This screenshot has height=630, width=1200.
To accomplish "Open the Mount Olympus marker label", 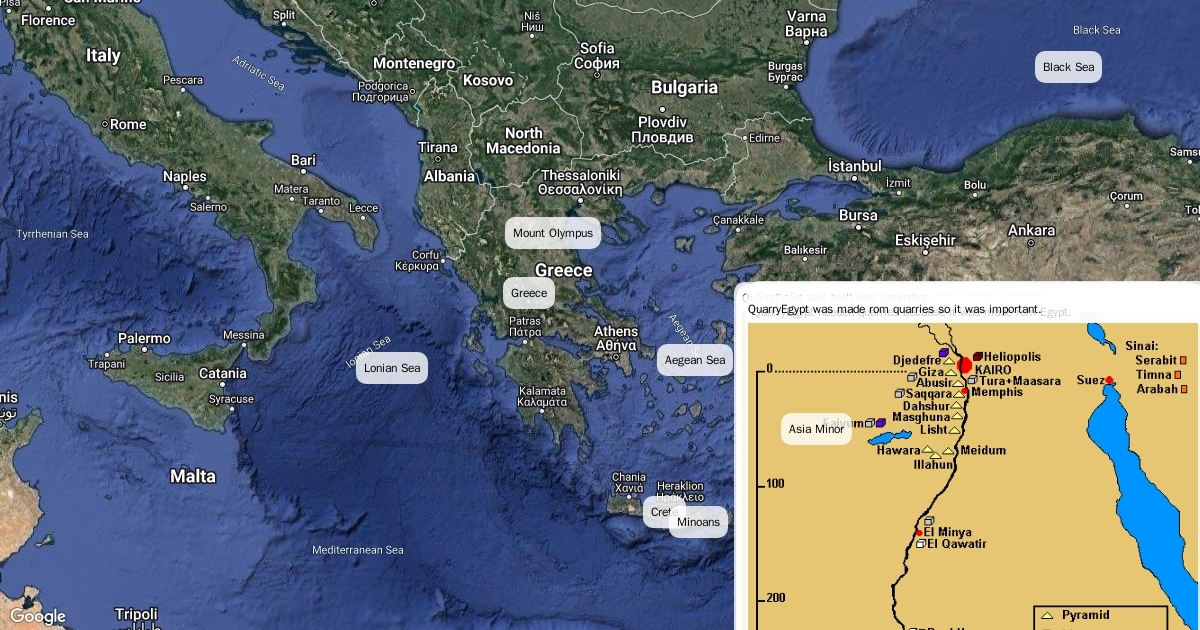I will coord(553,233).
